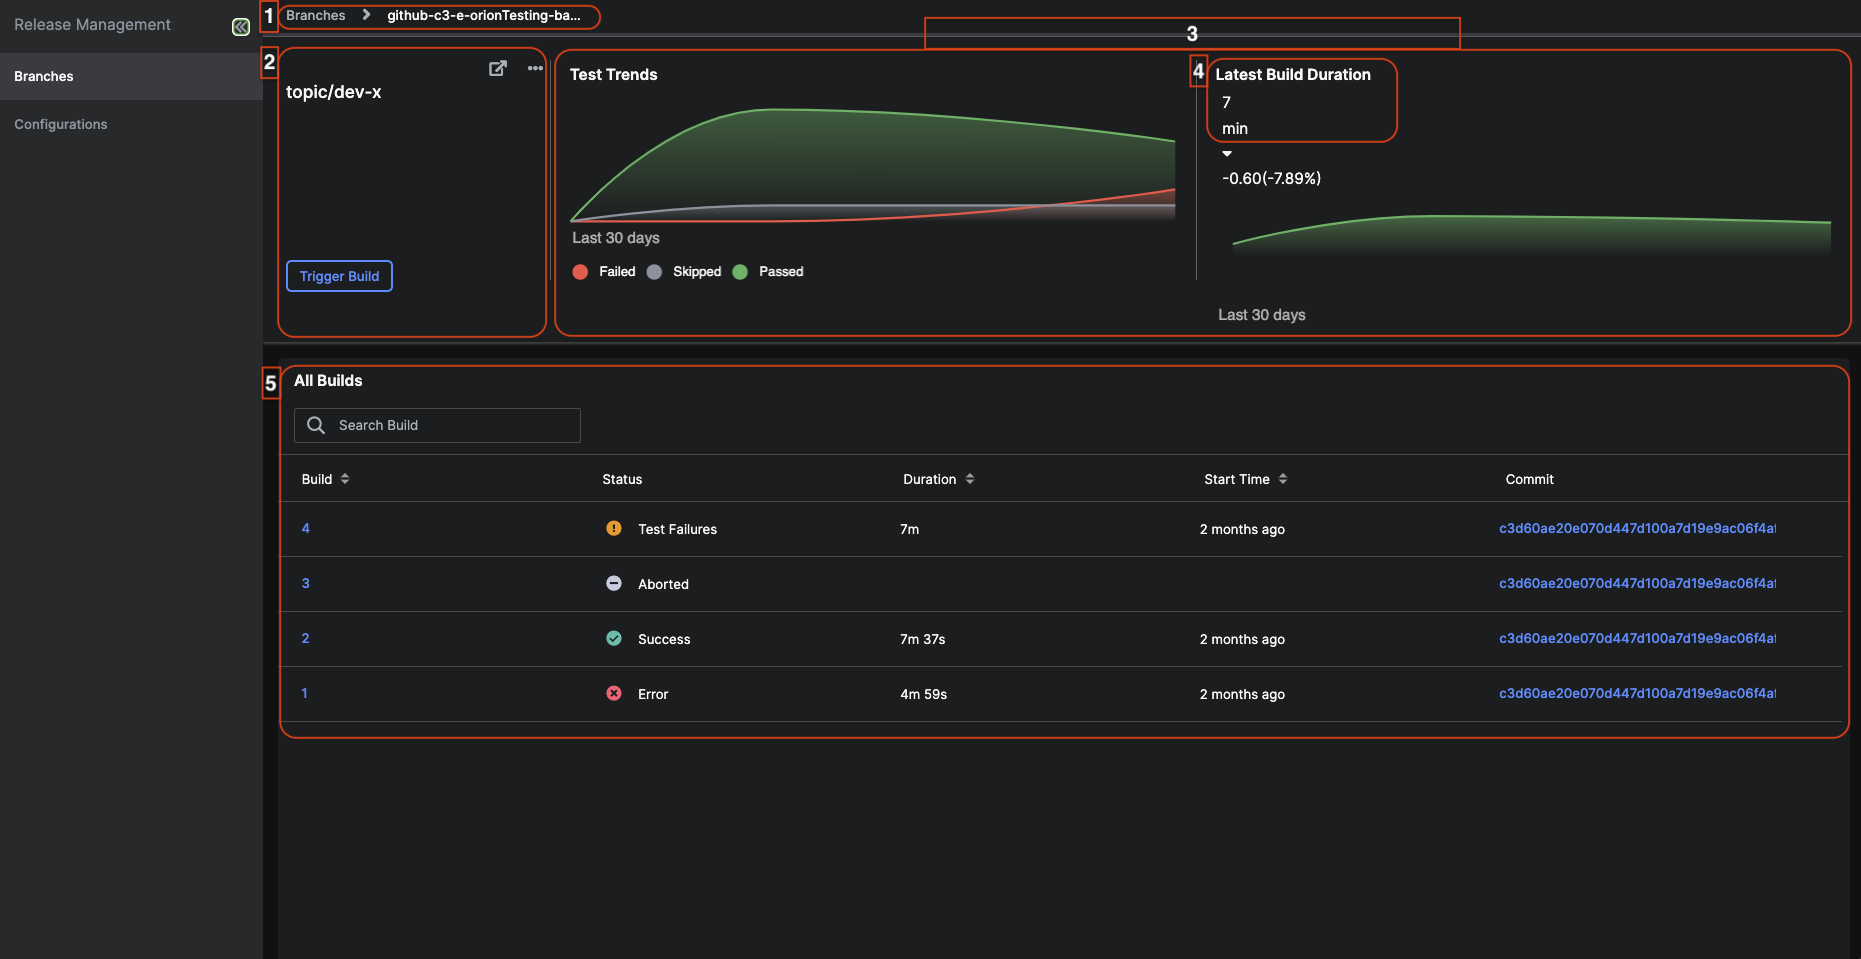This screenshot has width=1861, height=959.
Task: Open the three-dot more options menu
Action: (x=535, y=68)
